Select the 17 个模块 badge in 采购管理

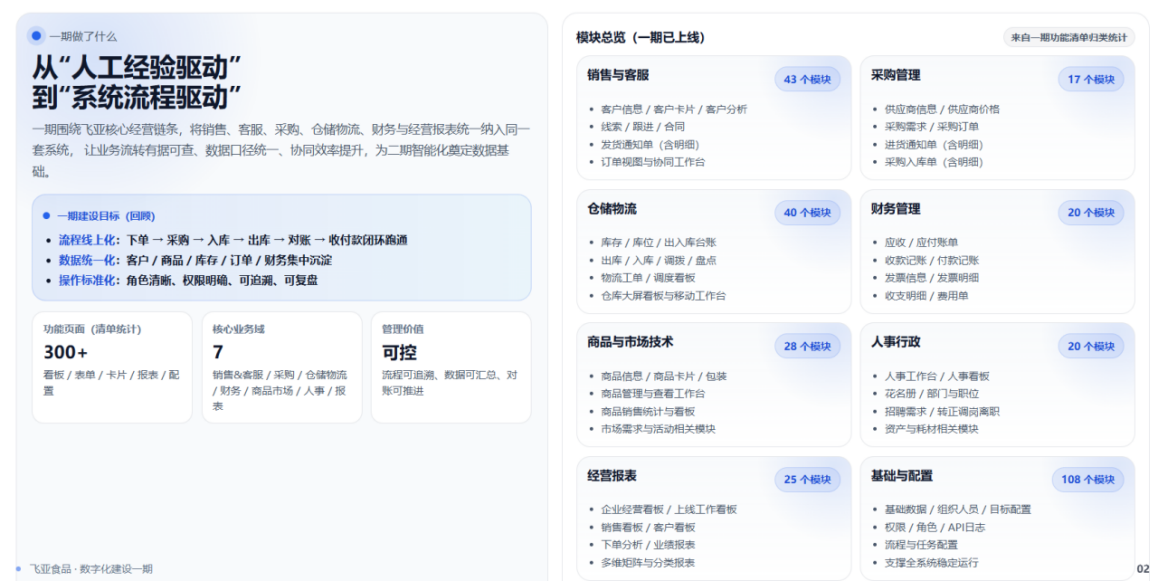tap(1091, 80)
